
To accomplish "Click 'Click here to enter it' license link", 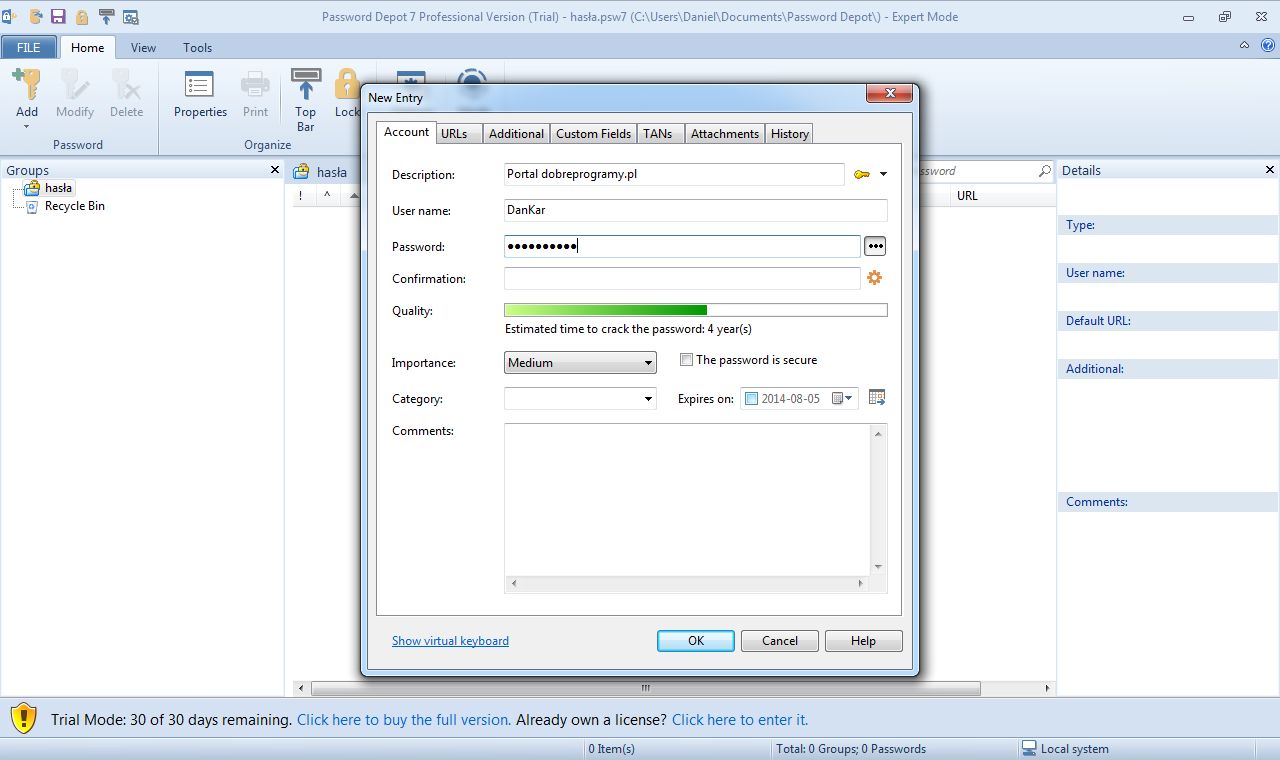I will pyautogui.click(x=740, y=719).
